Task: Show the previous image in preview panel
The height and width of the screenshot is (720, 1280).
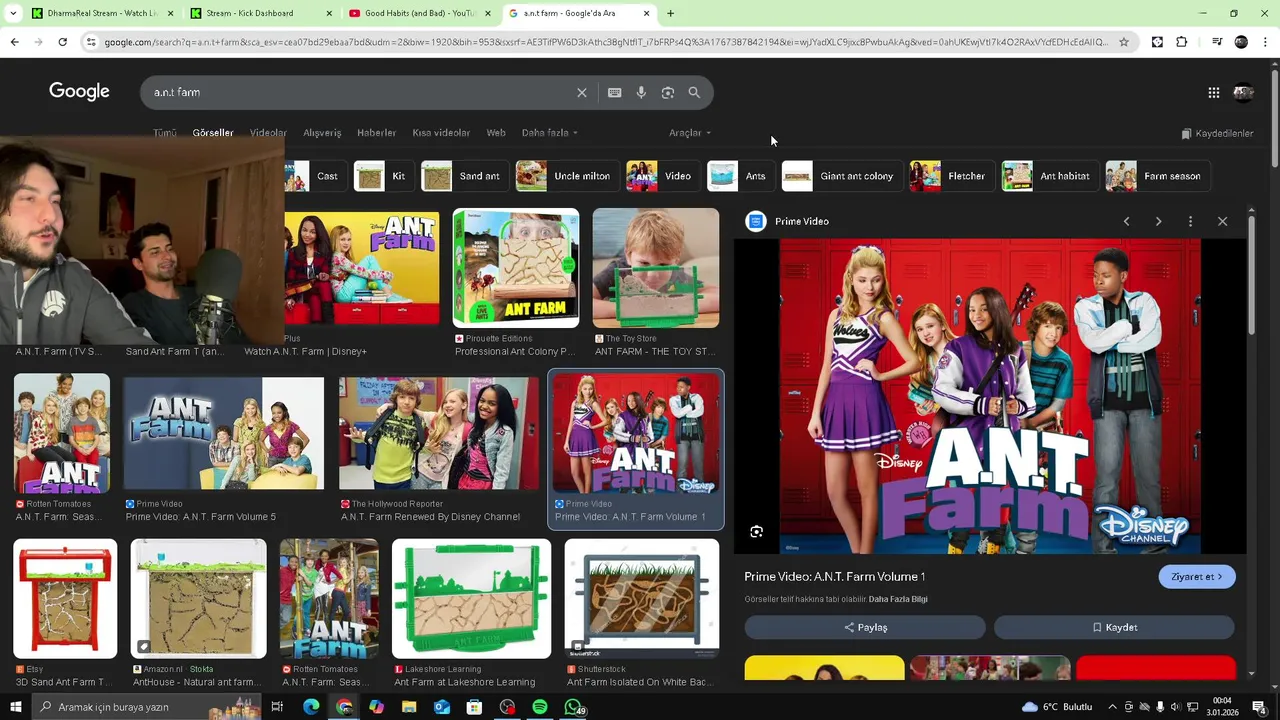Action: click(x=1127, y=221)
